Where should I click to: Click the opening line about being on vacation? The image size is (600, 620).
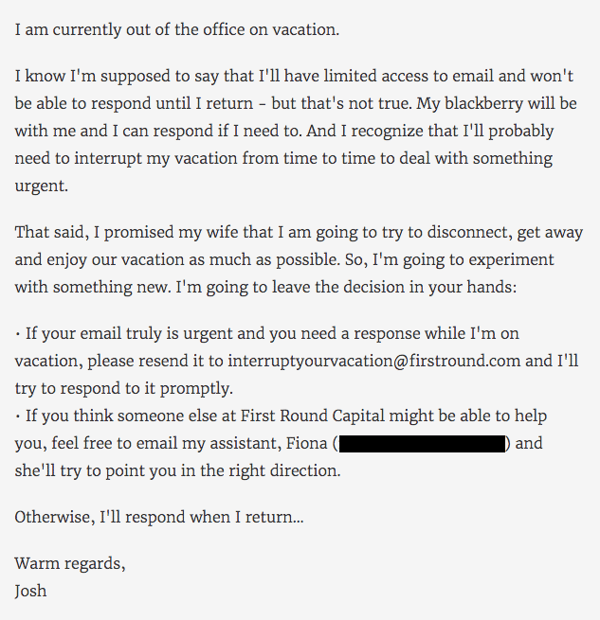178,28
